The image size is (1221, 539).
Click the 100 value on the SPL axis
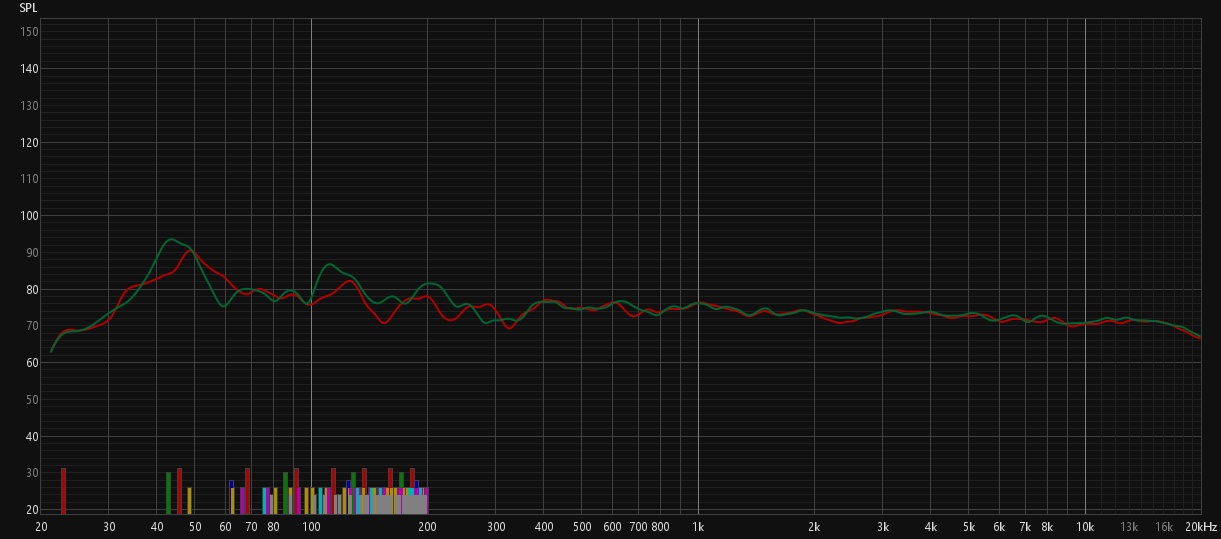point(30,216)
